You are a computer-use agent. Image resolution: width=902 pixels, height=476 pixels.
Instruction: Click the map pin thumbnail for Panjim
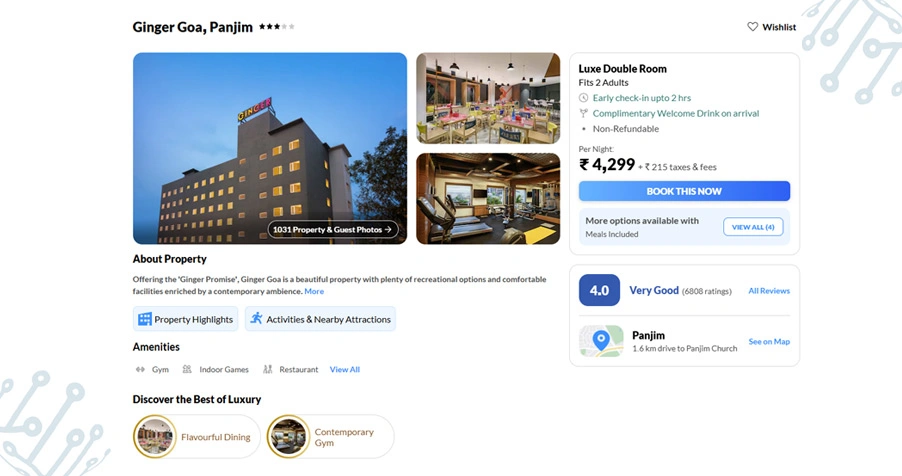[x=601, y=341]
